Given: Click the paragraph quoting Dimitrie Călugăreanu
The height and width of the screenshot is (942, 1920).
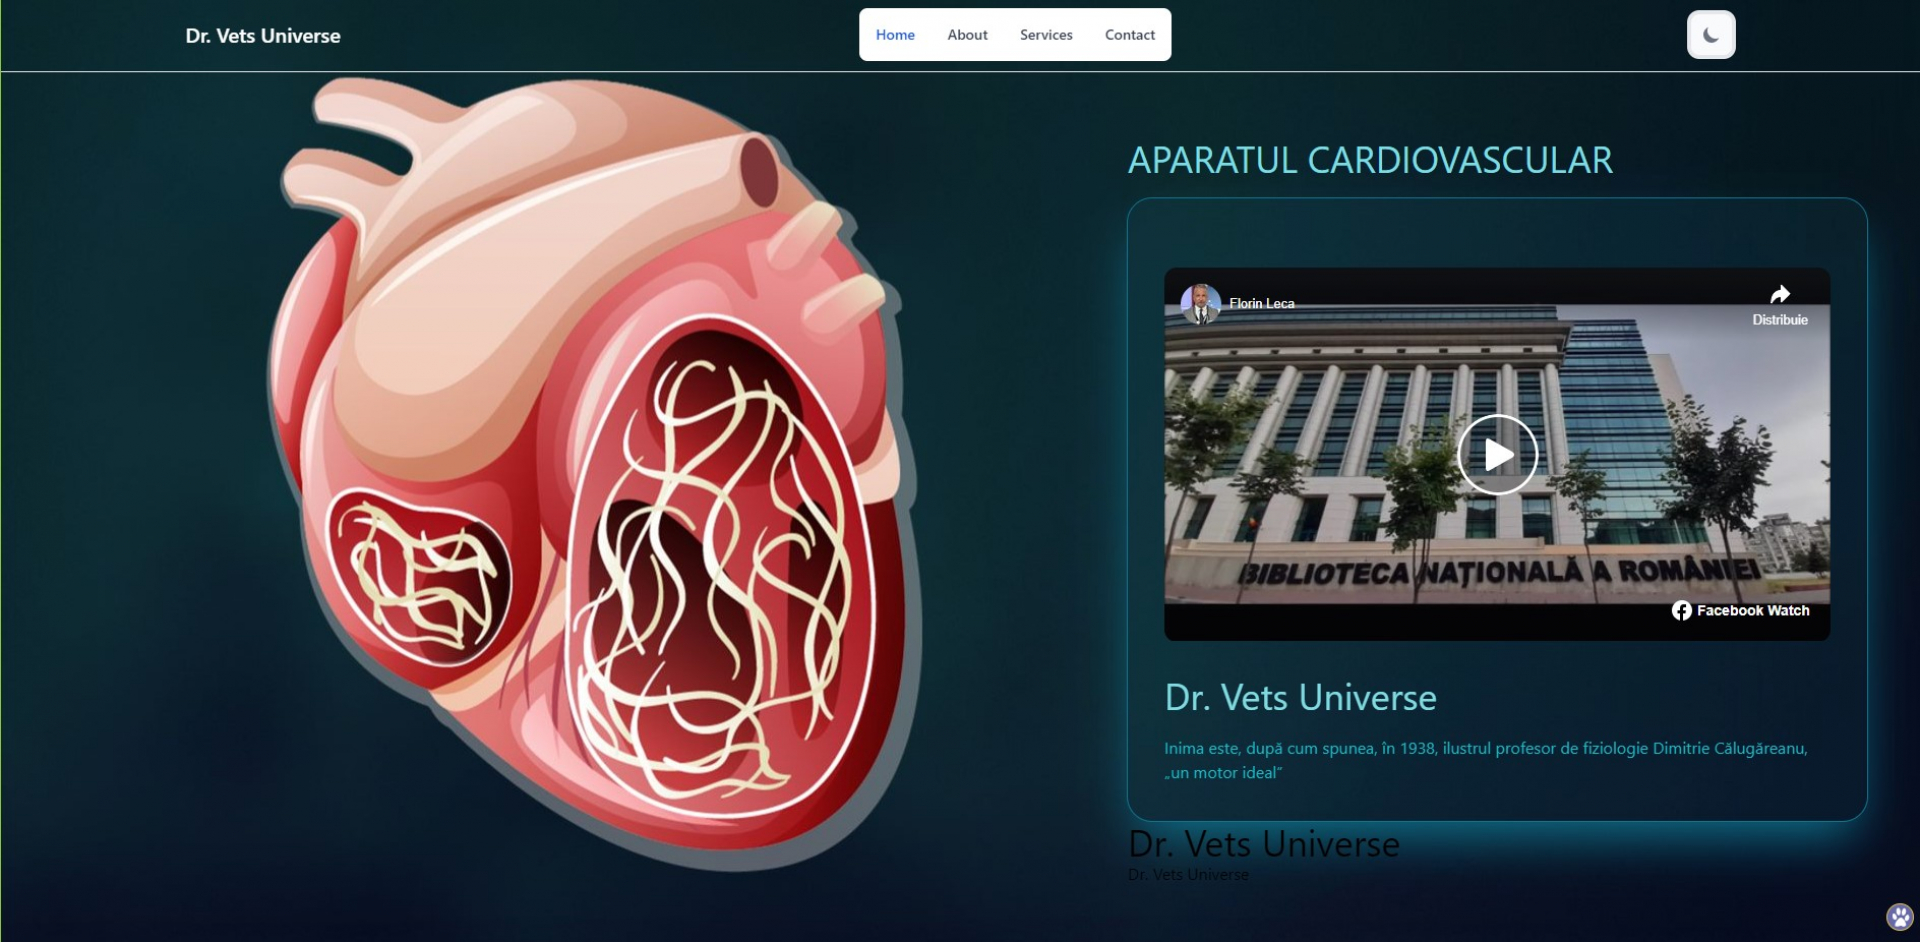Looking at the screenshot, I should (1486, 760).
